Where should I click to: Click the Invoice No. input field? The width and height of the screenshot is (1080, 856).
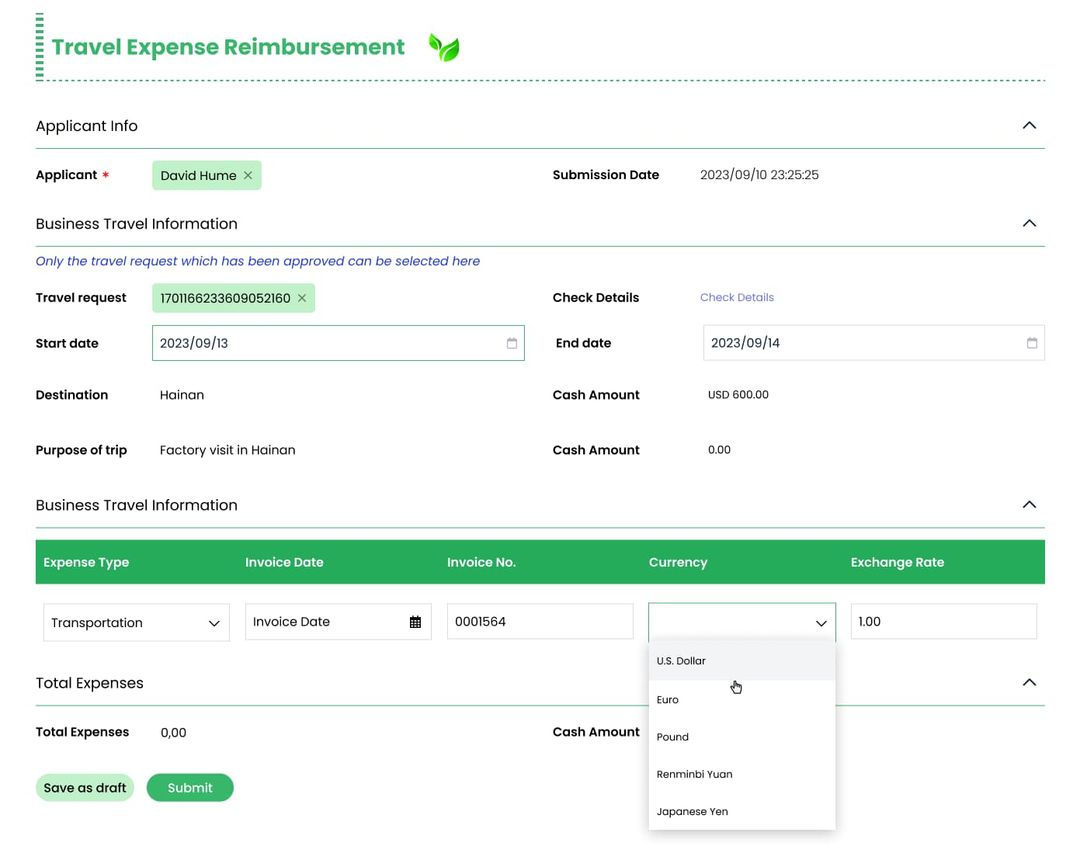coord(540,622)
